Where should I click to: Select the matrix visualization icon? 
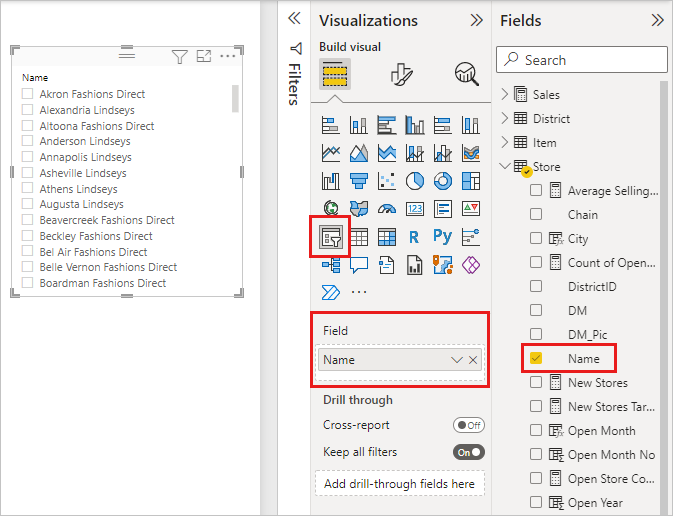pyautogui.click(x=387, y=237)
